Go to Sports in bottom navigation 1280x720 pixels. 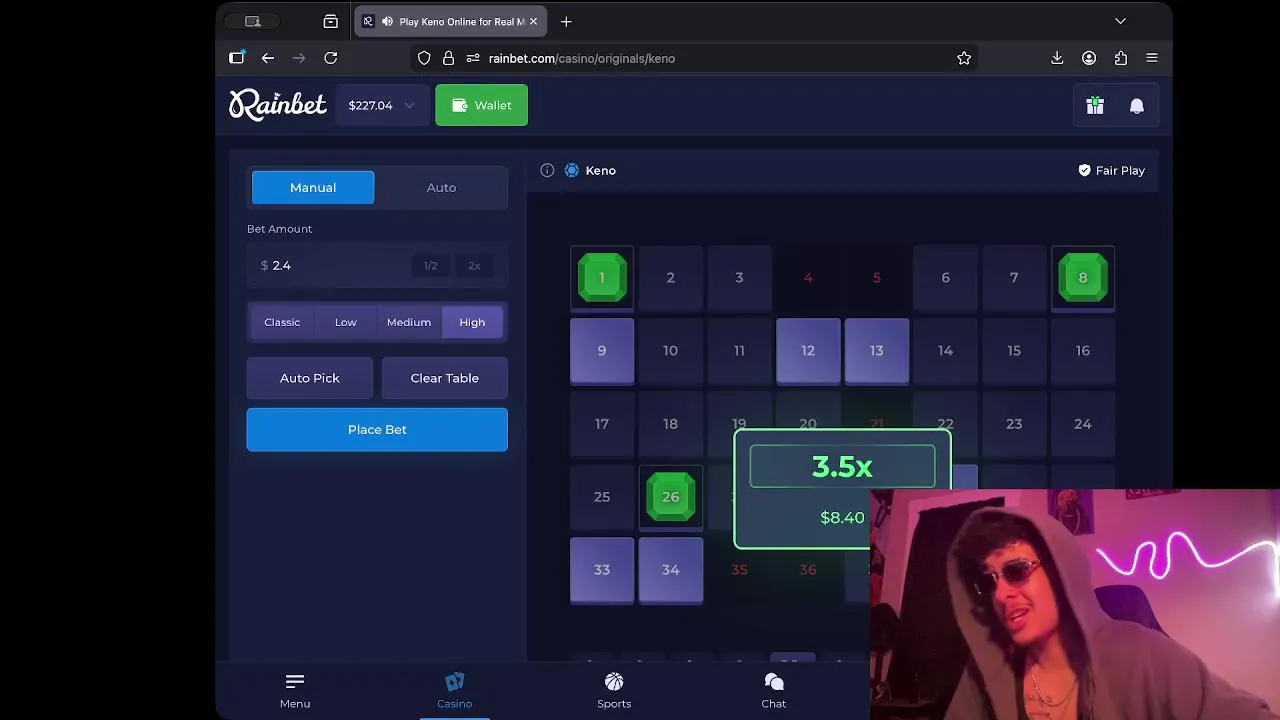[x=614, y=690]
